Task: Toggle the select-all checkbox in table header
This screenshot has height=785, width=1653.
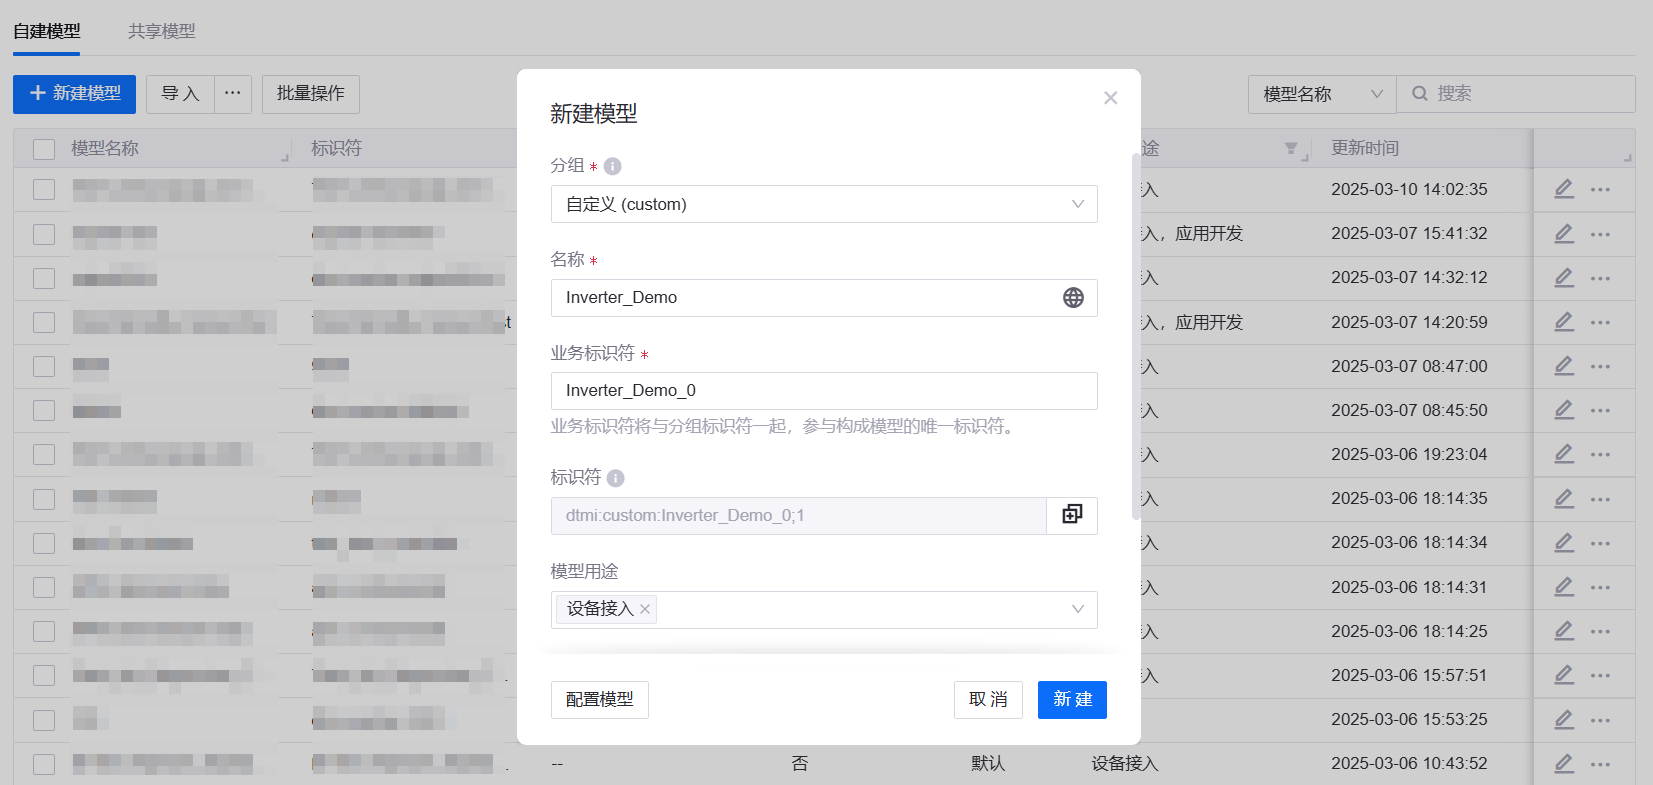Action: 44,149
